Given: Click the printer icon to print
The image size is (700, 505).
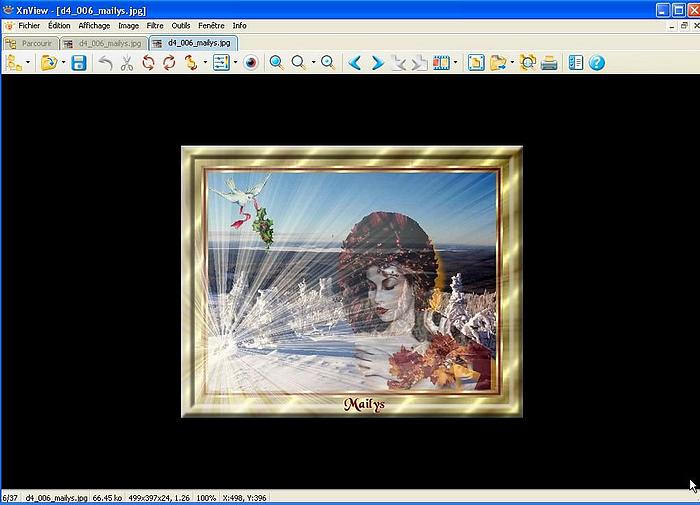Looking at the screenshot, I should (x=549, y=63).
